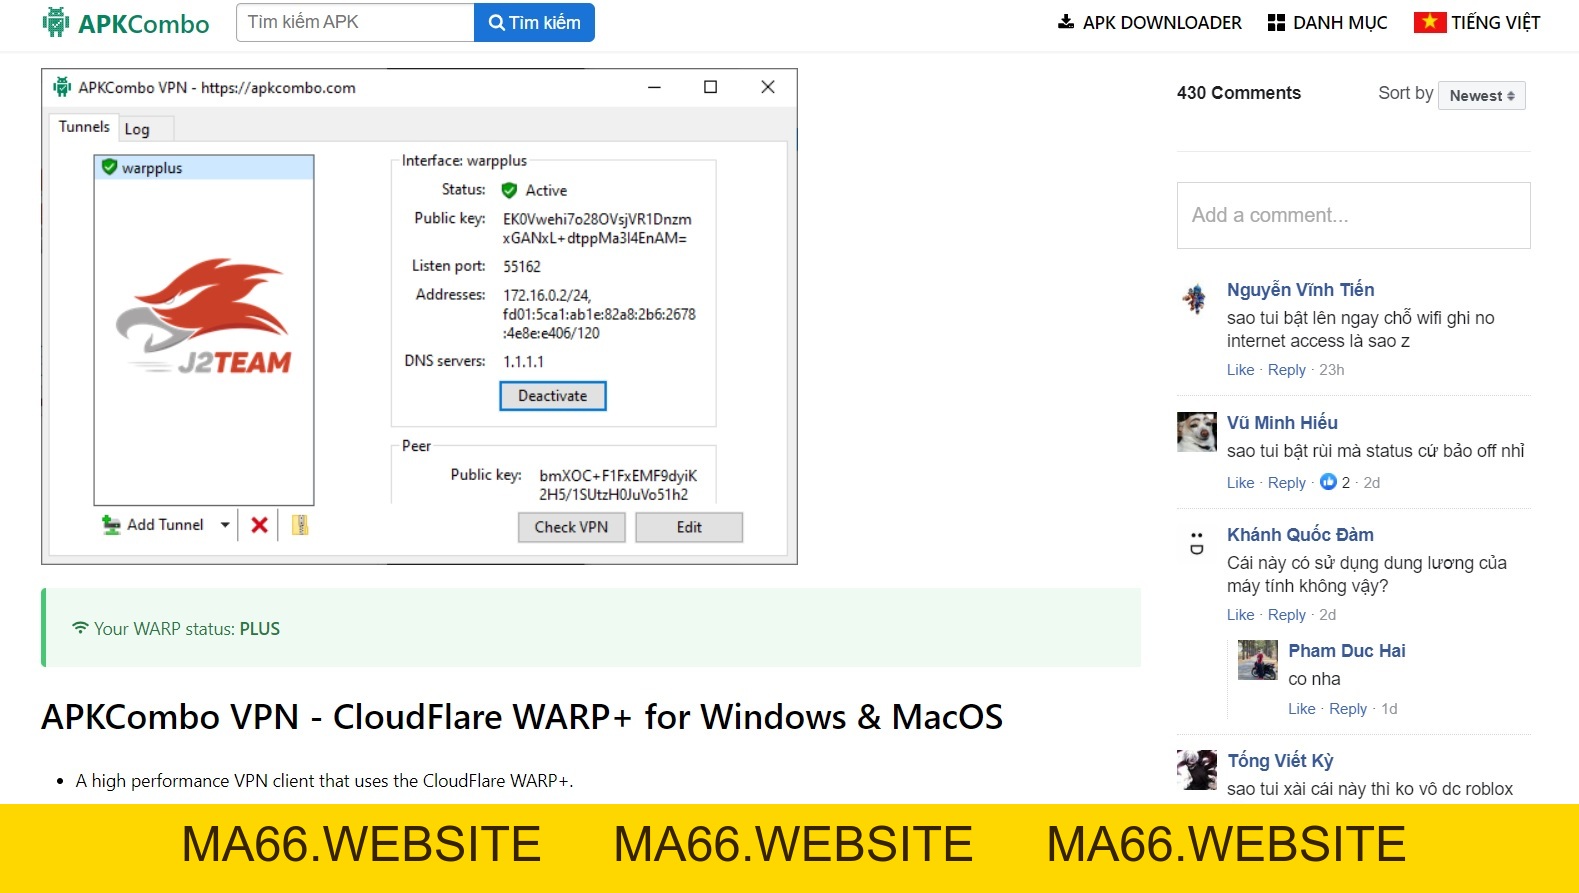The image size is (1579, 893).
Task: Open the Danh Mục categories menu
Action: (x=1328, y=23)
